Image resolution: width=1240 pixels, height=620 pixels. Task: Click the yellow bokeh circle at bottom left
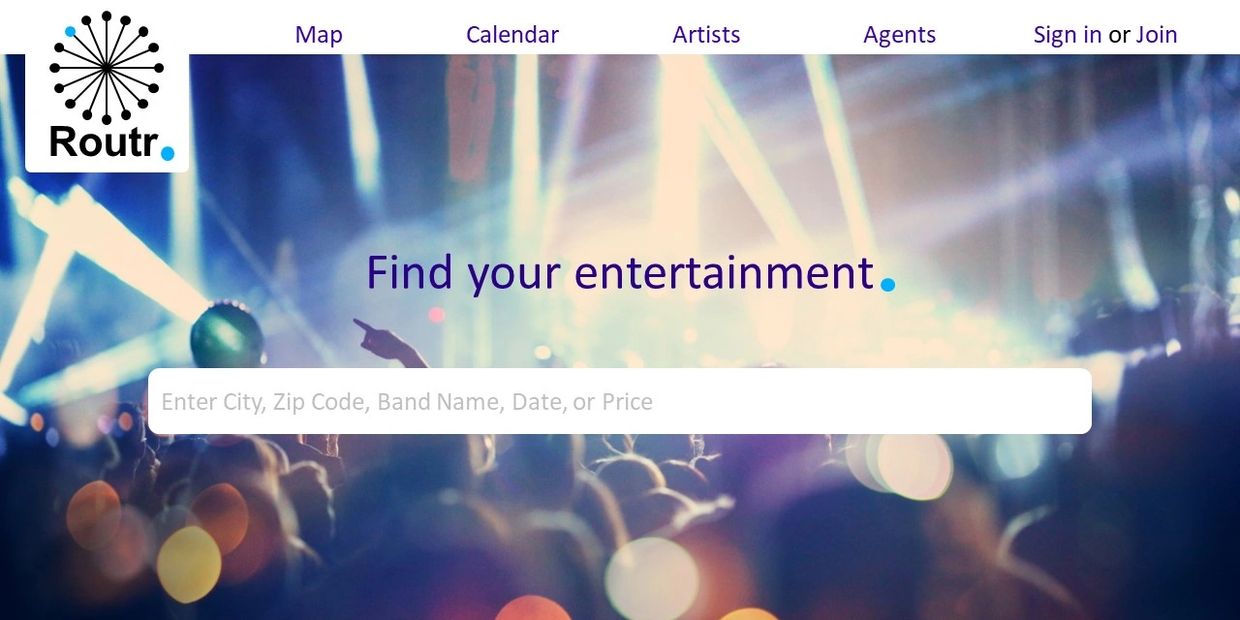pos(188,564)
